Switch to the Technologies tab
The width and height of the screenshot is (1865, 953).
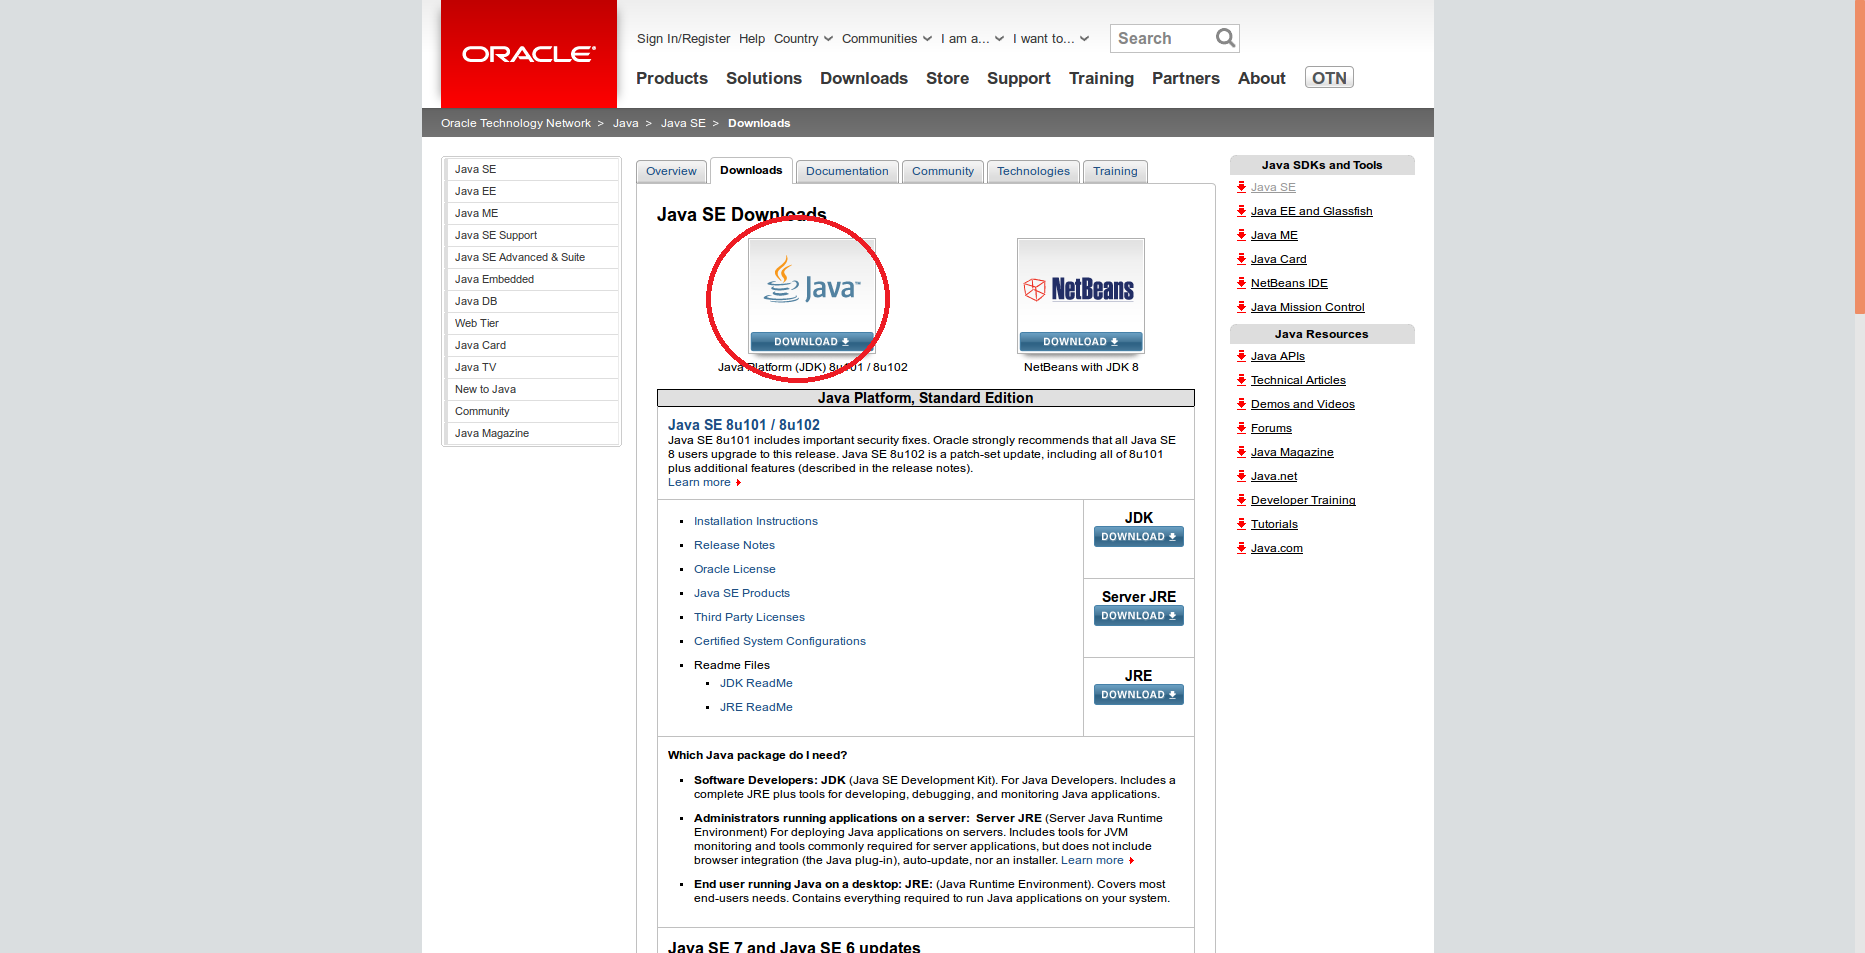click(1033, 172)
